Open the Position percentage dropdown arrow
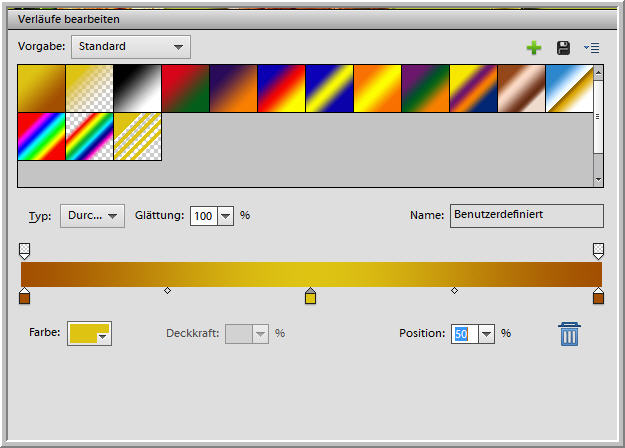 [486, 334]
